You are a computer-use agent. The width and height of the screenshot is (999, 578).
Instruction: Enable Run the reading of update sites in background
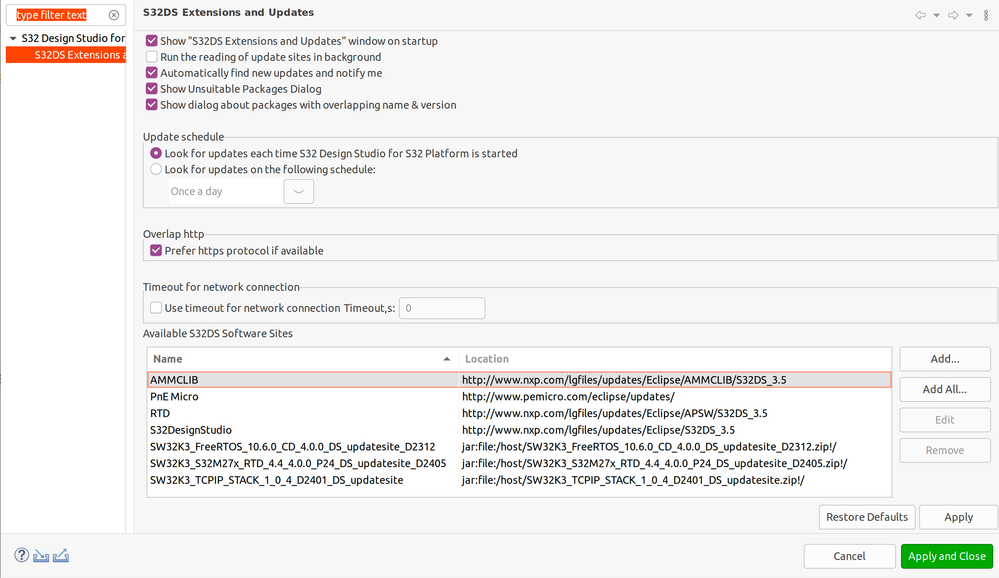coord(152,57)
